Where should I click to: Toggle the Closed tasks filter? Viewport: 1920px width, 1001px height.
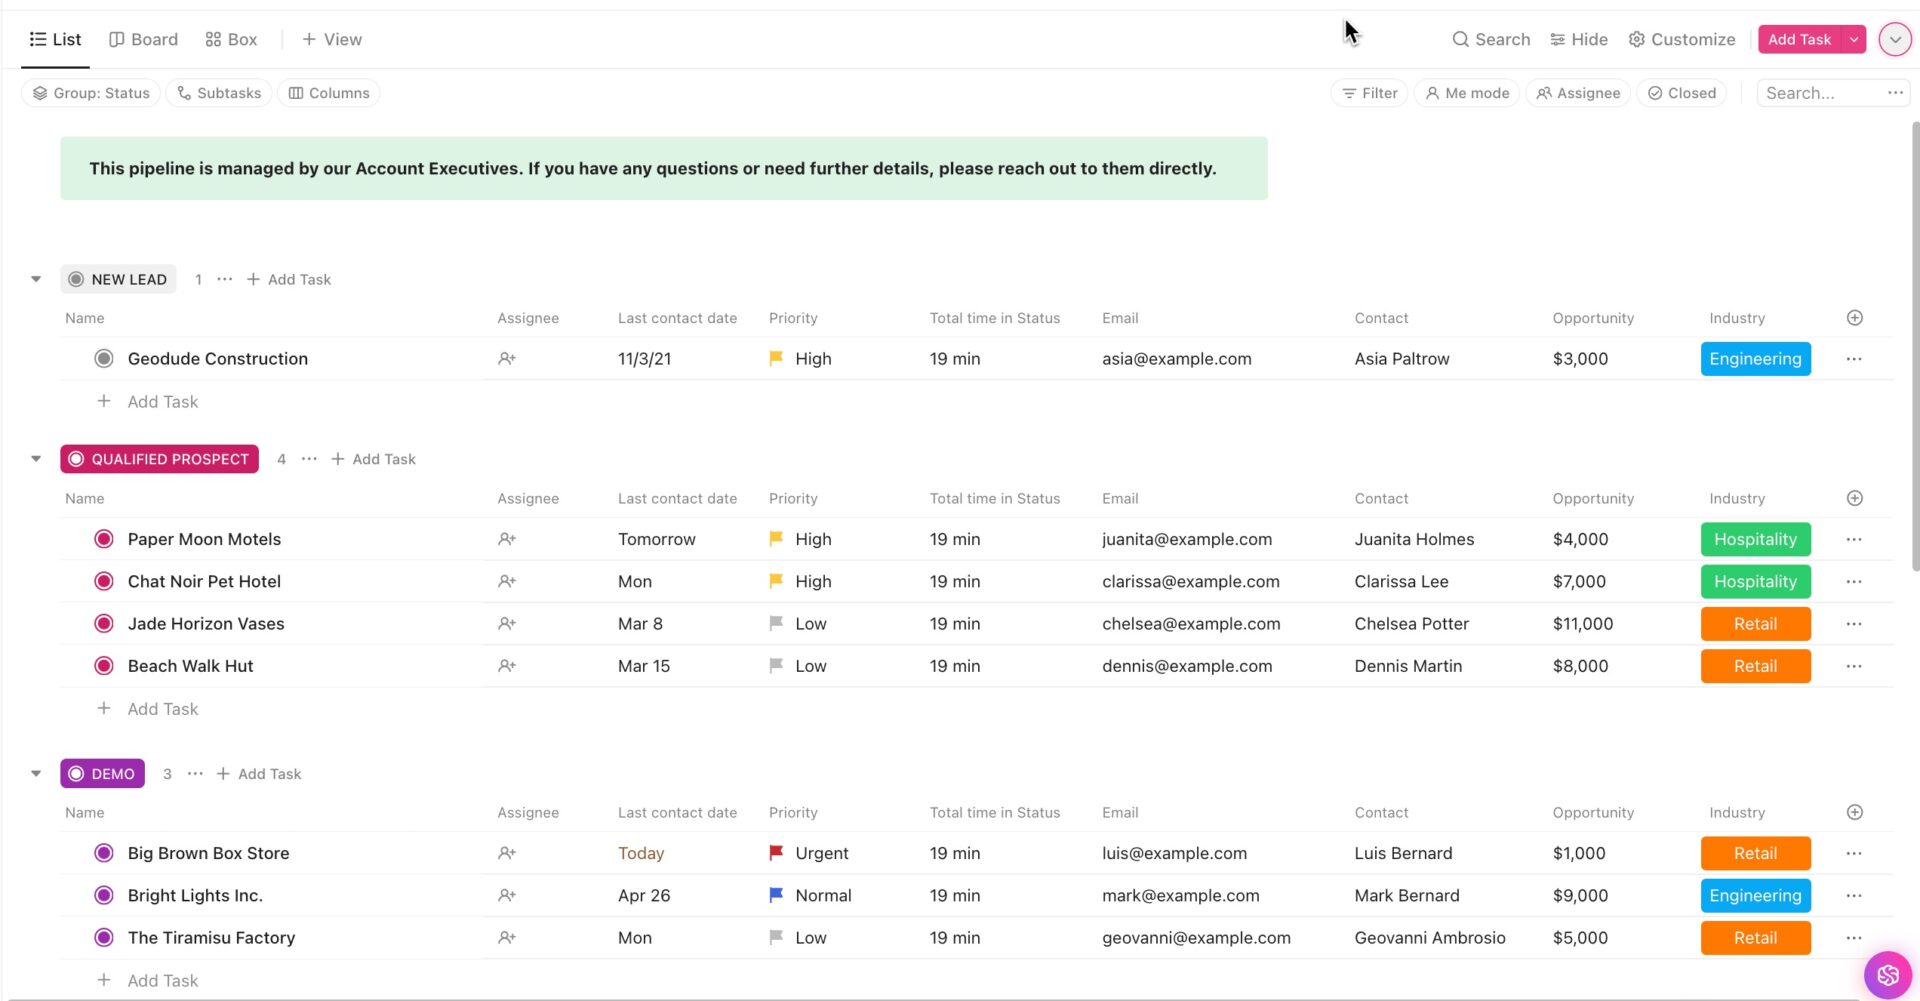click(1681, 93)
